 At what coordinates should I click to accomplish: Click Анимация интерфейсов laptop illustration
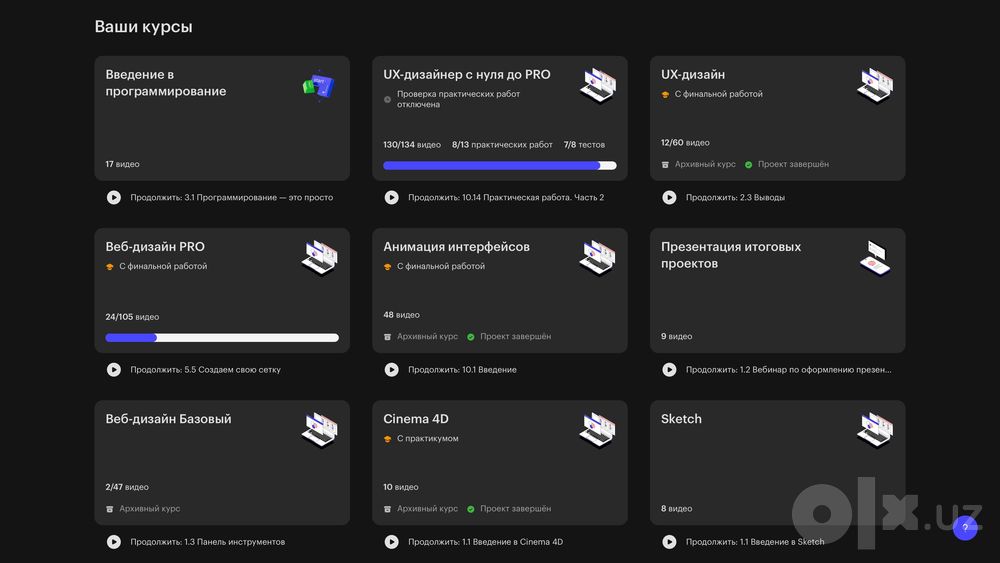coord(598,258)
